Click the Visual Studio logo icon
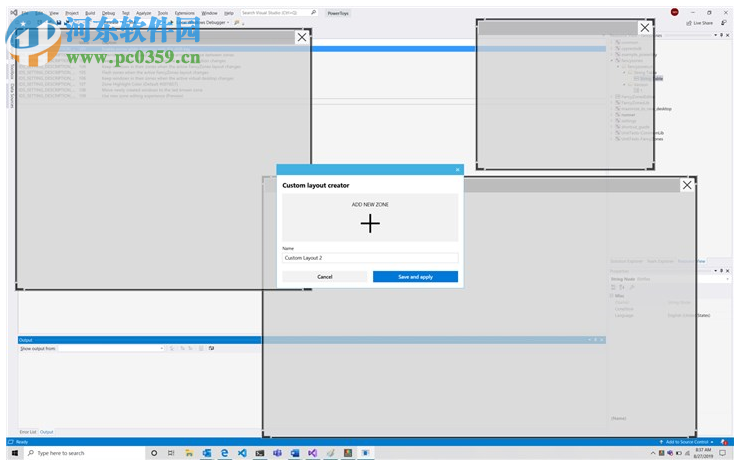 coord(14,13)
